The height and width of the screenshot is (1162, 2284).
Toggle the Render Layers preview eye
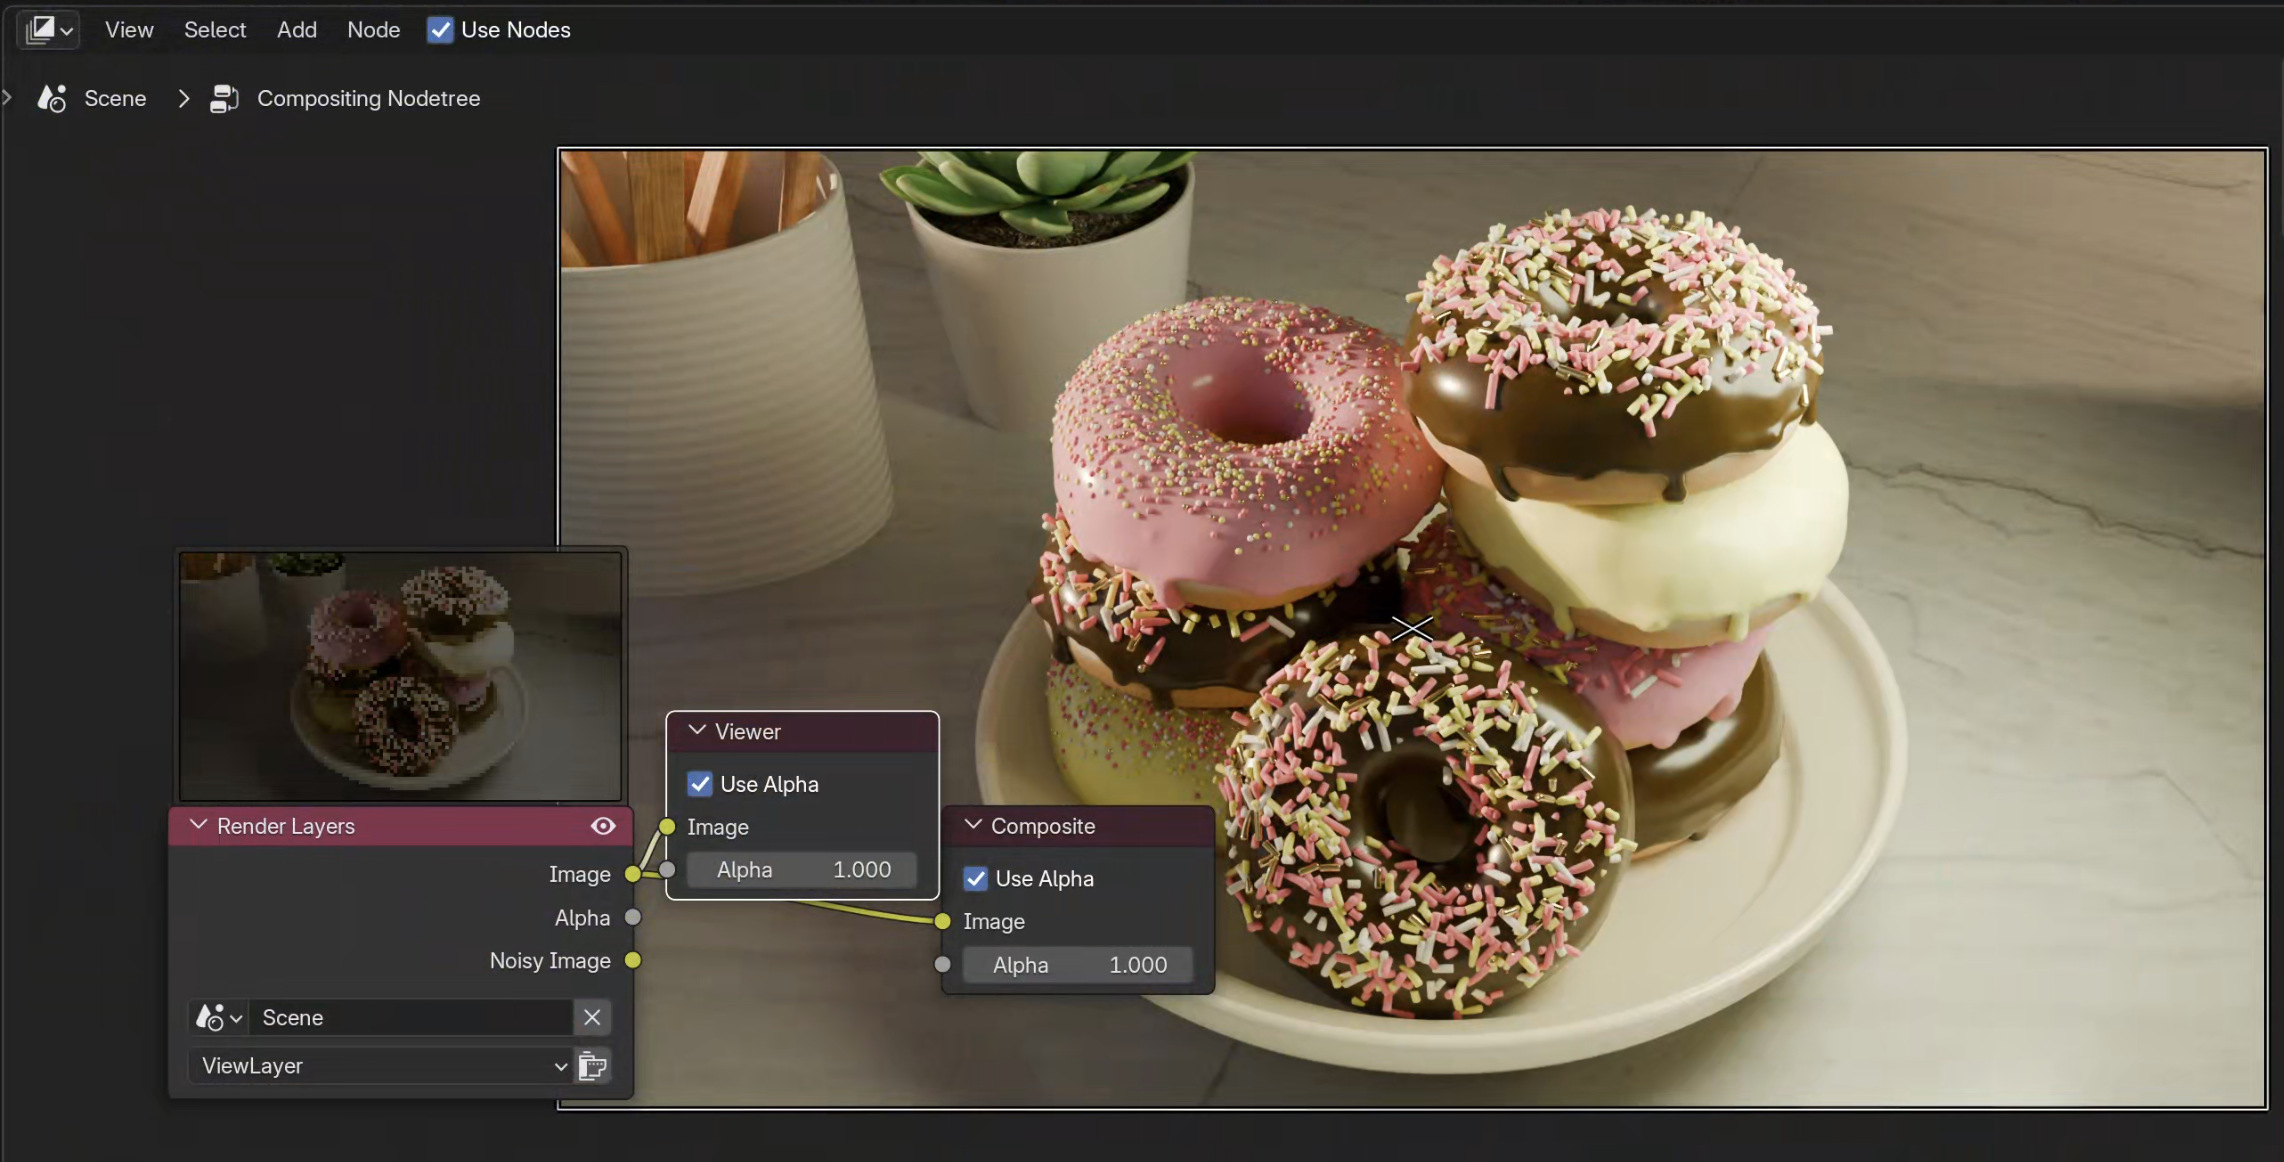click(603, 826)
